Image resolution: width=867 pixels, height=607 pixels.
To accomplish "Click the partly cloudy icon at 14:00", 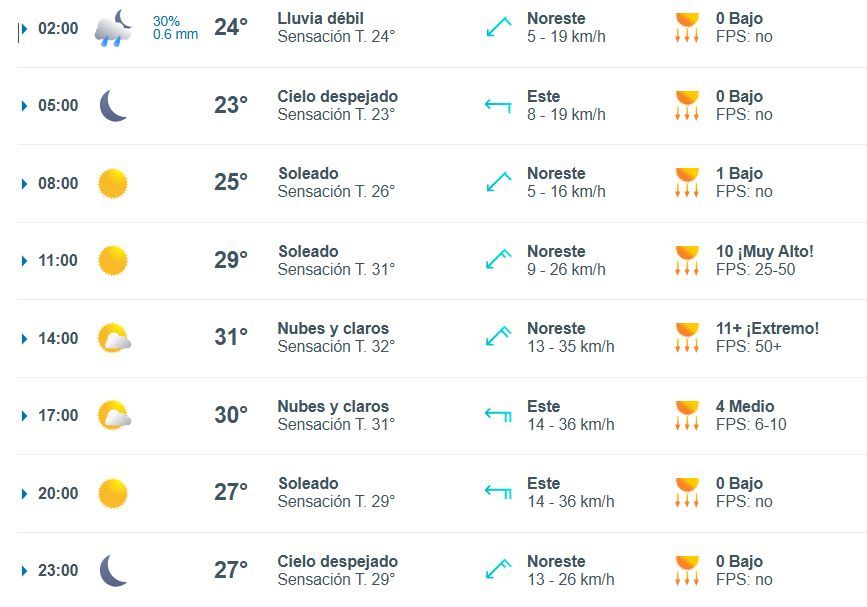I will pos(114,338).
